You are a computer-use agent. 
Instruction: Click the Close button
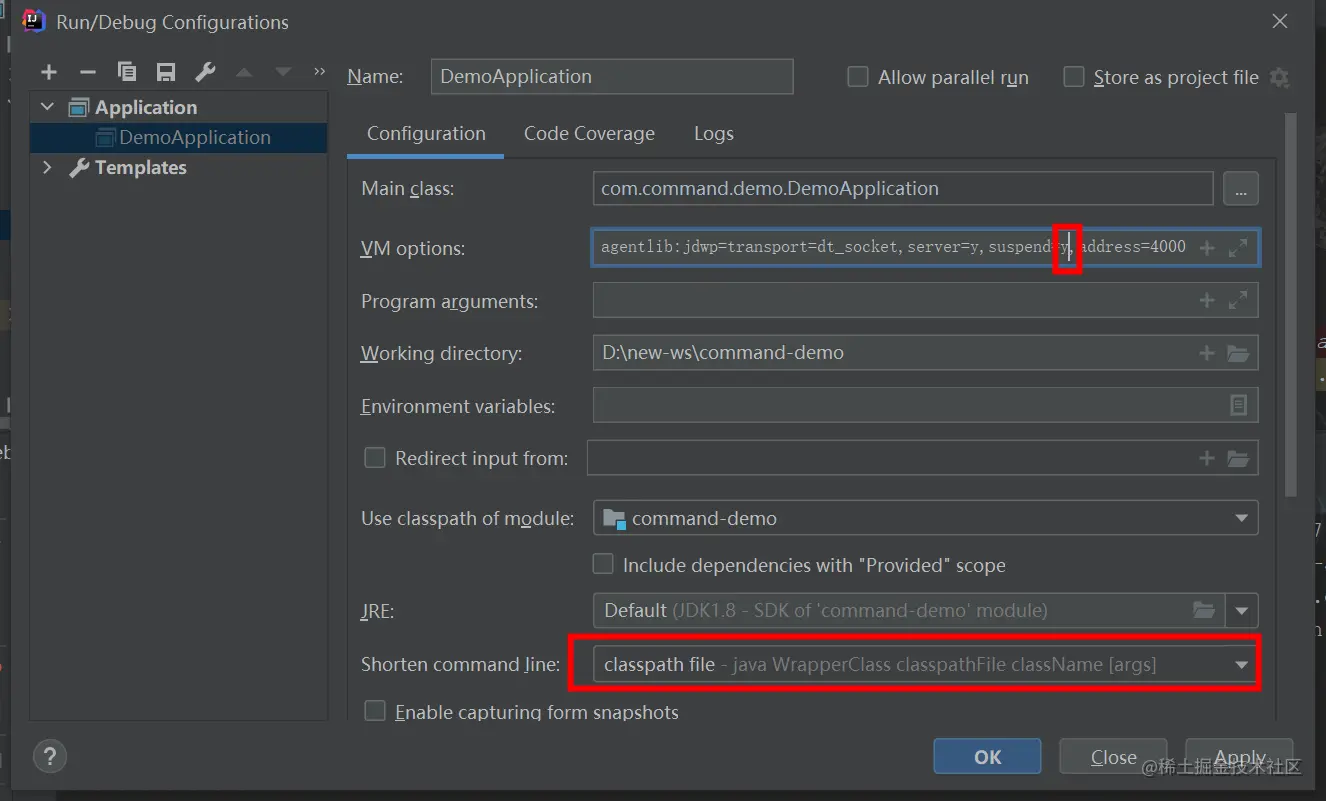(1113, 756)
